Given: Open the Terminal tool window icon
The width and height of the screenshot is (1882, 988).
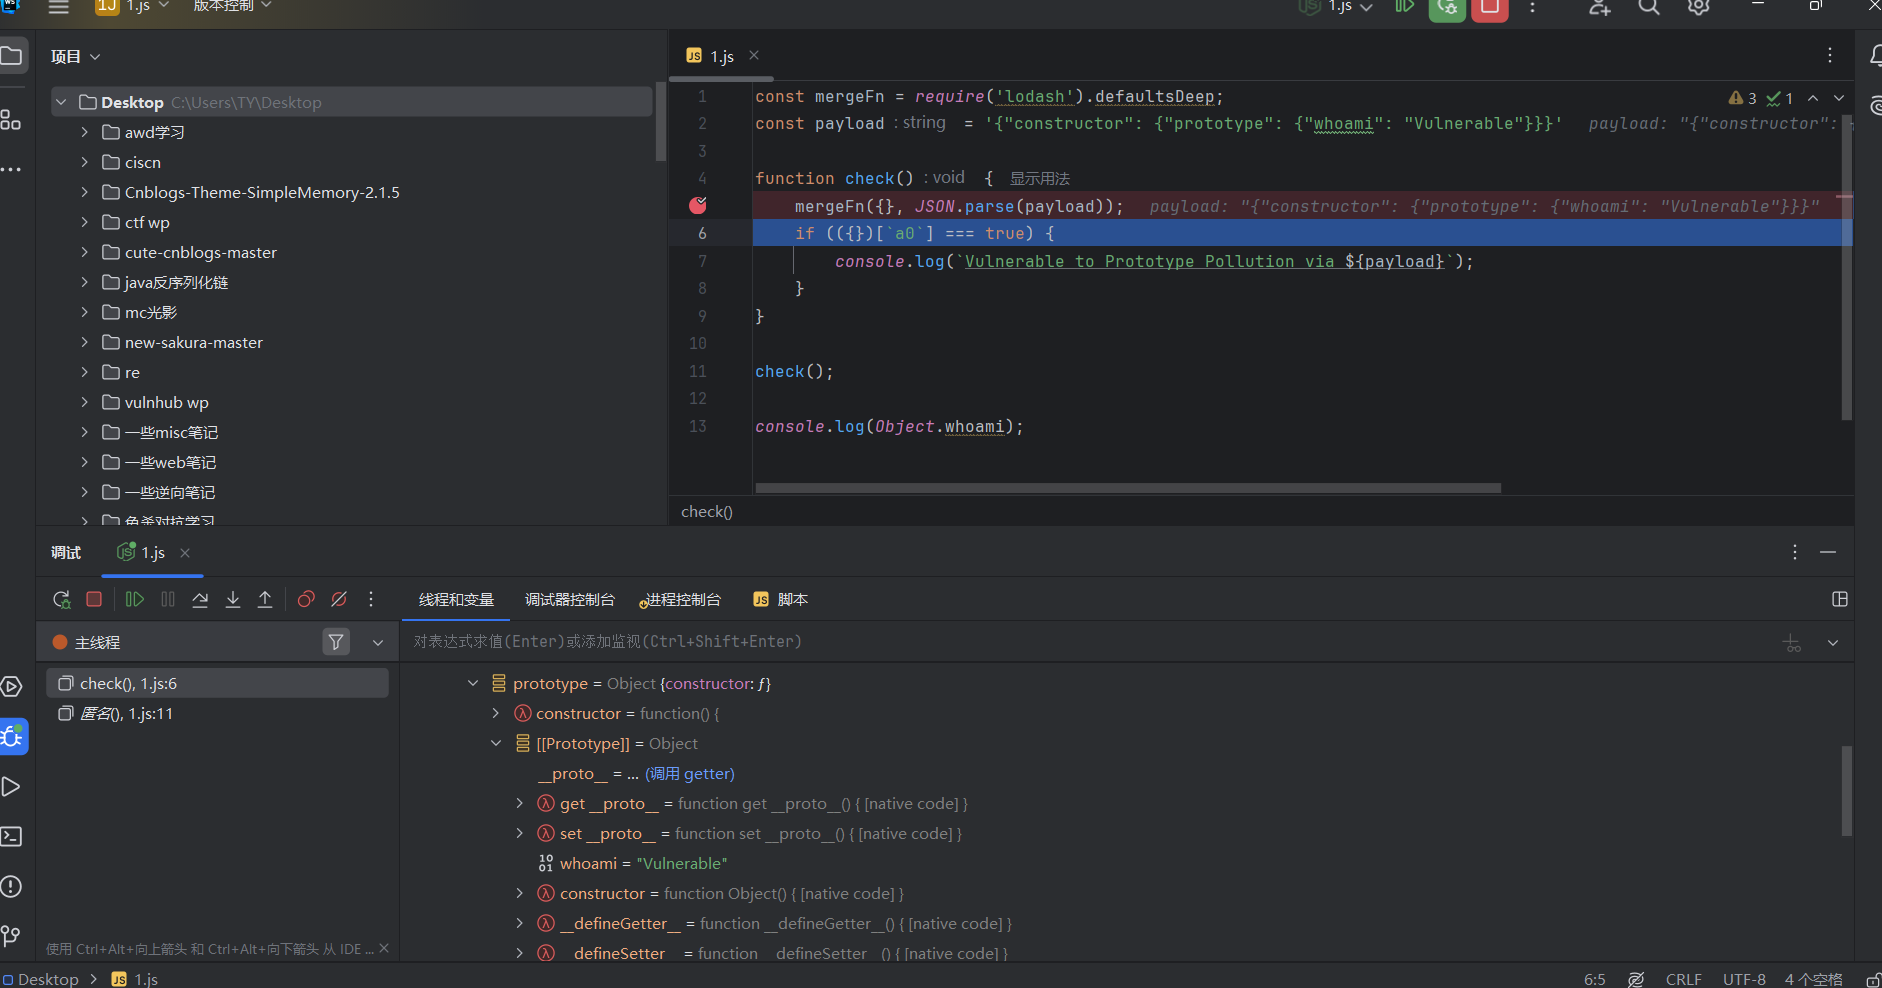Looking at the screenshot, I should (11, 836).
